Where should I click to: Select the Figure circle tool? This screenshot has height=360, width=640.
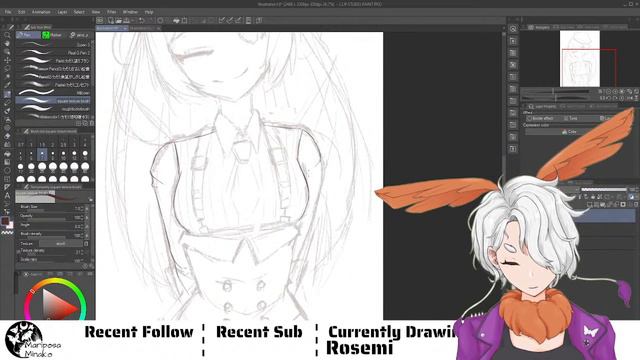point(7,170)
